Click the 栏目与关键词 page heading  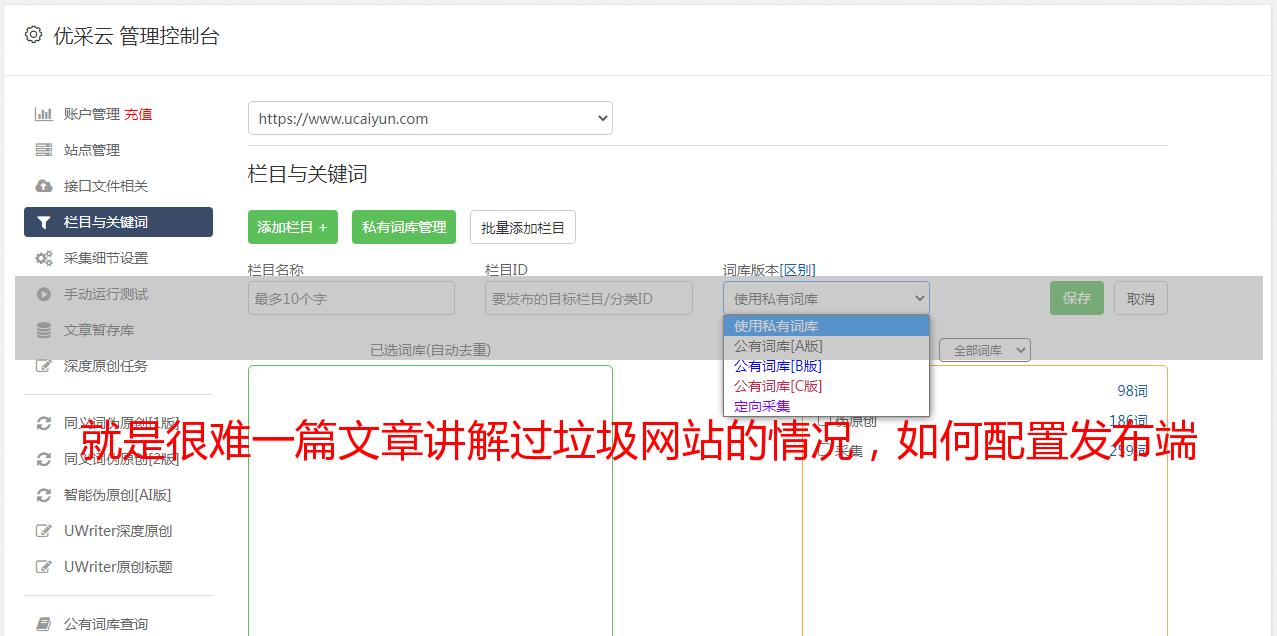click(308, 174)
